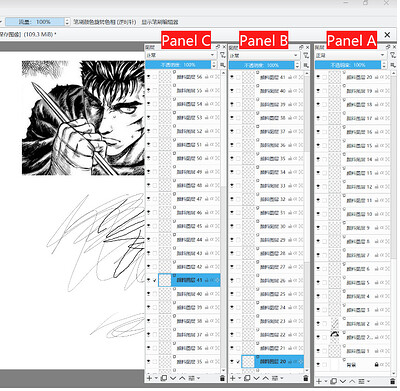Click lock icon on layer 56 row

coord(206,77)
